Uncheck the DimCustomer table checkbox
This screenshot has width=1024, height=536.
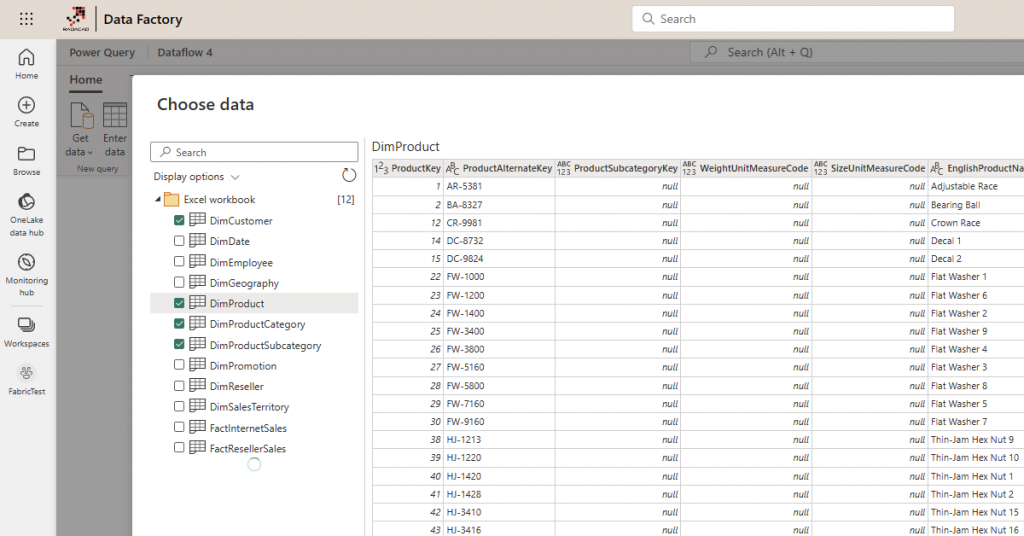pos(179,221)
